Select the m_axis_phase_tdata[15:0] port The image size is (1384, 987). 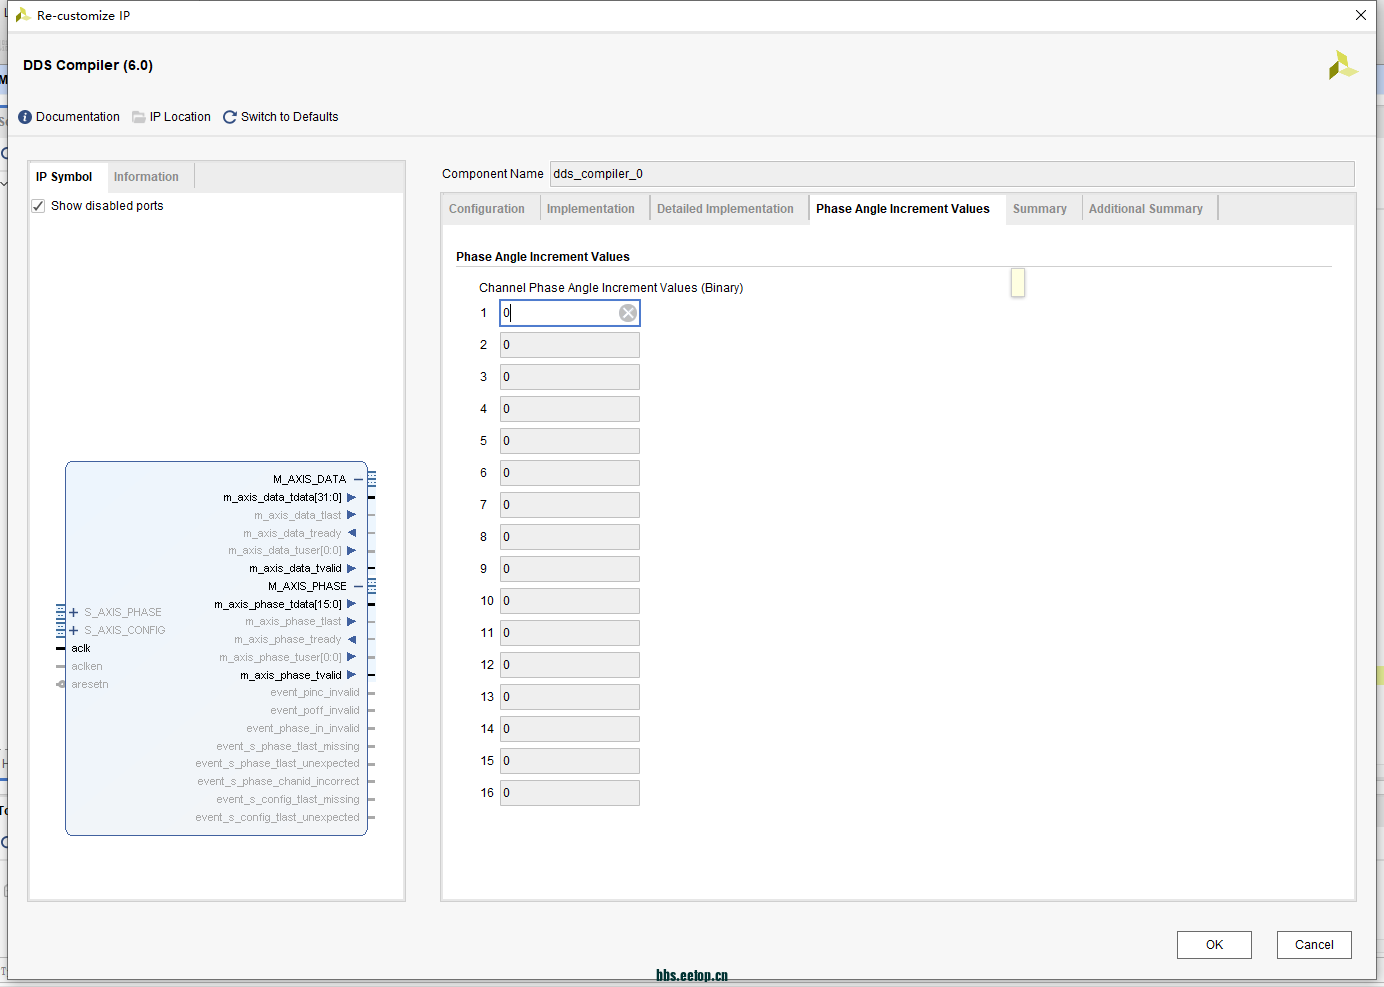278,604
